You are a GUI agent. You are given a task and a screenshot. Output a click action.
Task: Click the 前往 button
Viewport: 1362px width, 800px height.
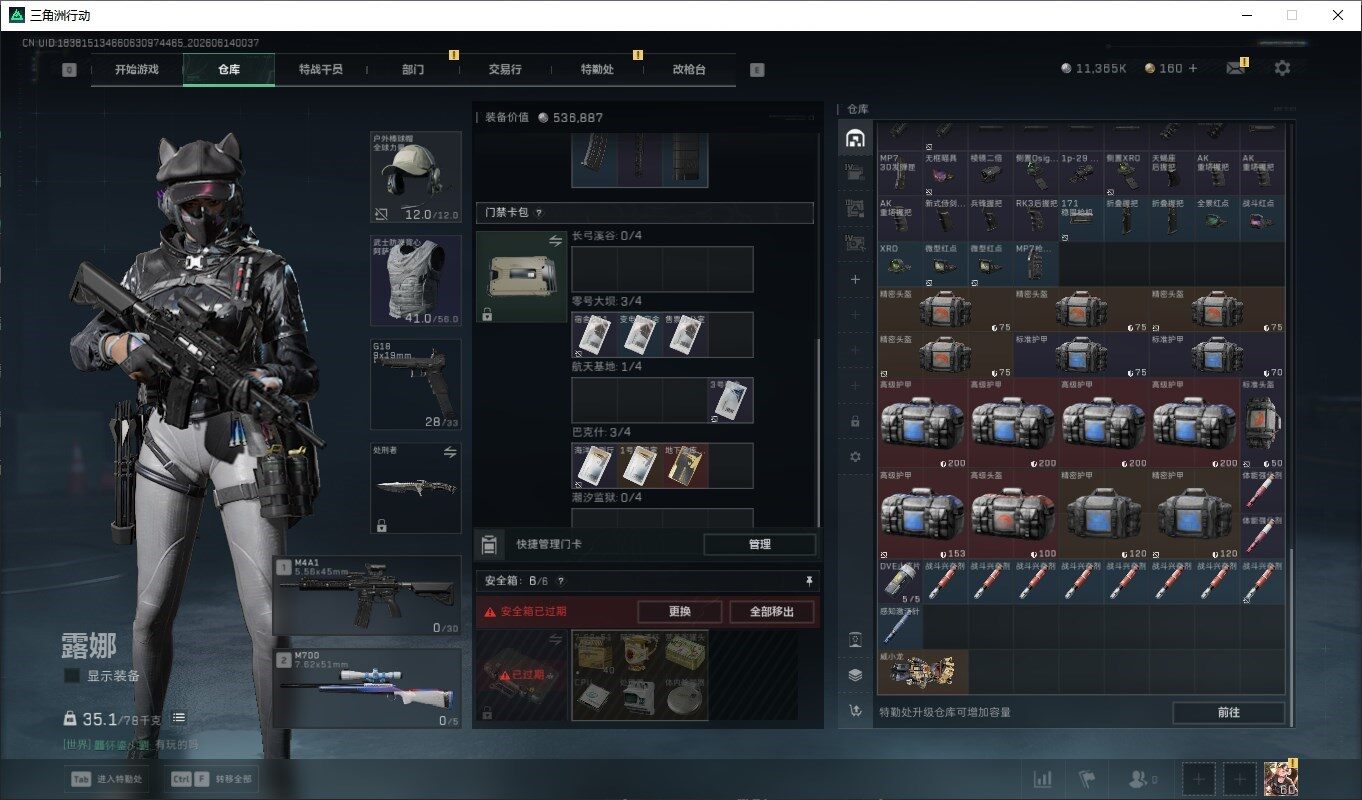1229,713
